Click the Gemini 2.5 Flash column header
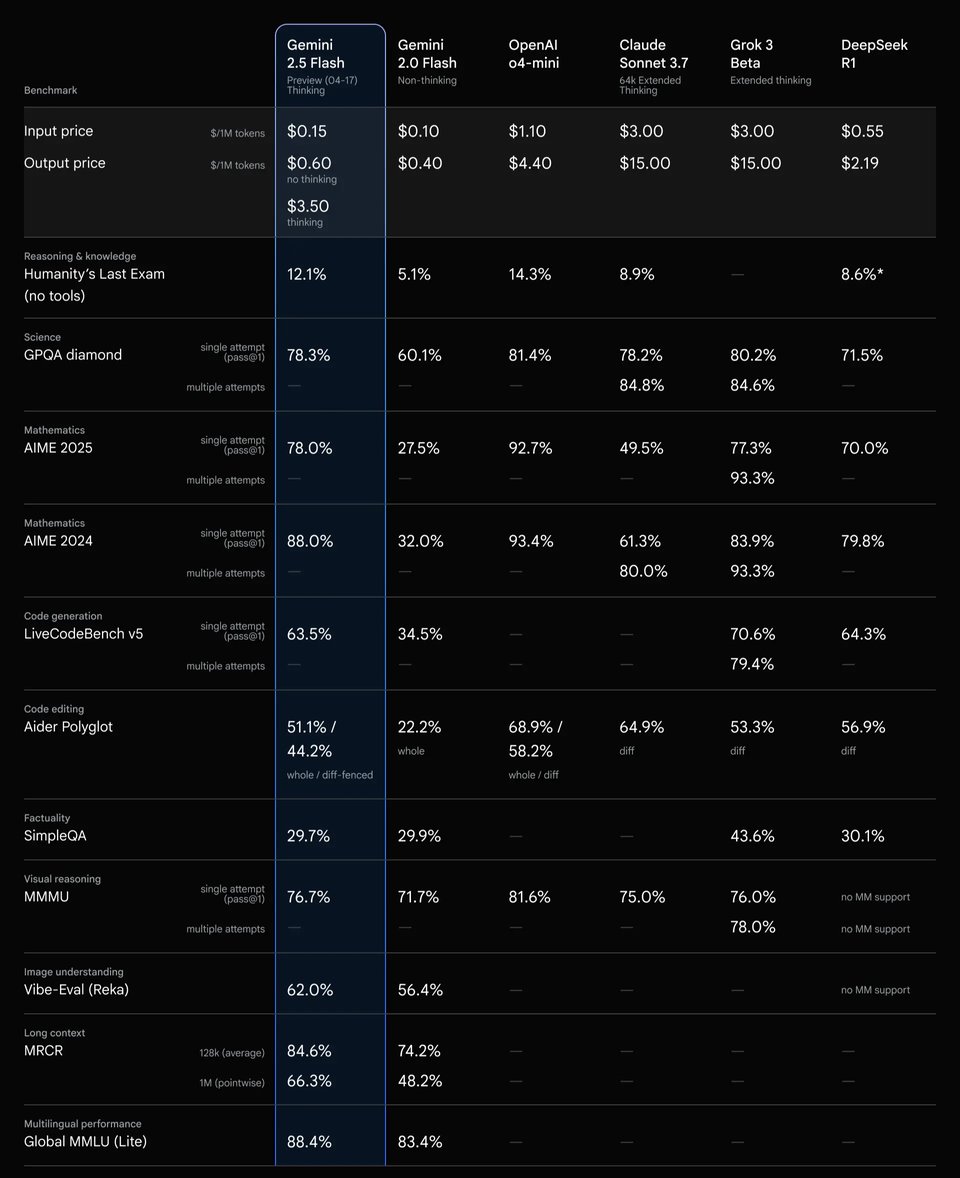960x1178 pixels. pyautogui.click(x=316, y=53)
